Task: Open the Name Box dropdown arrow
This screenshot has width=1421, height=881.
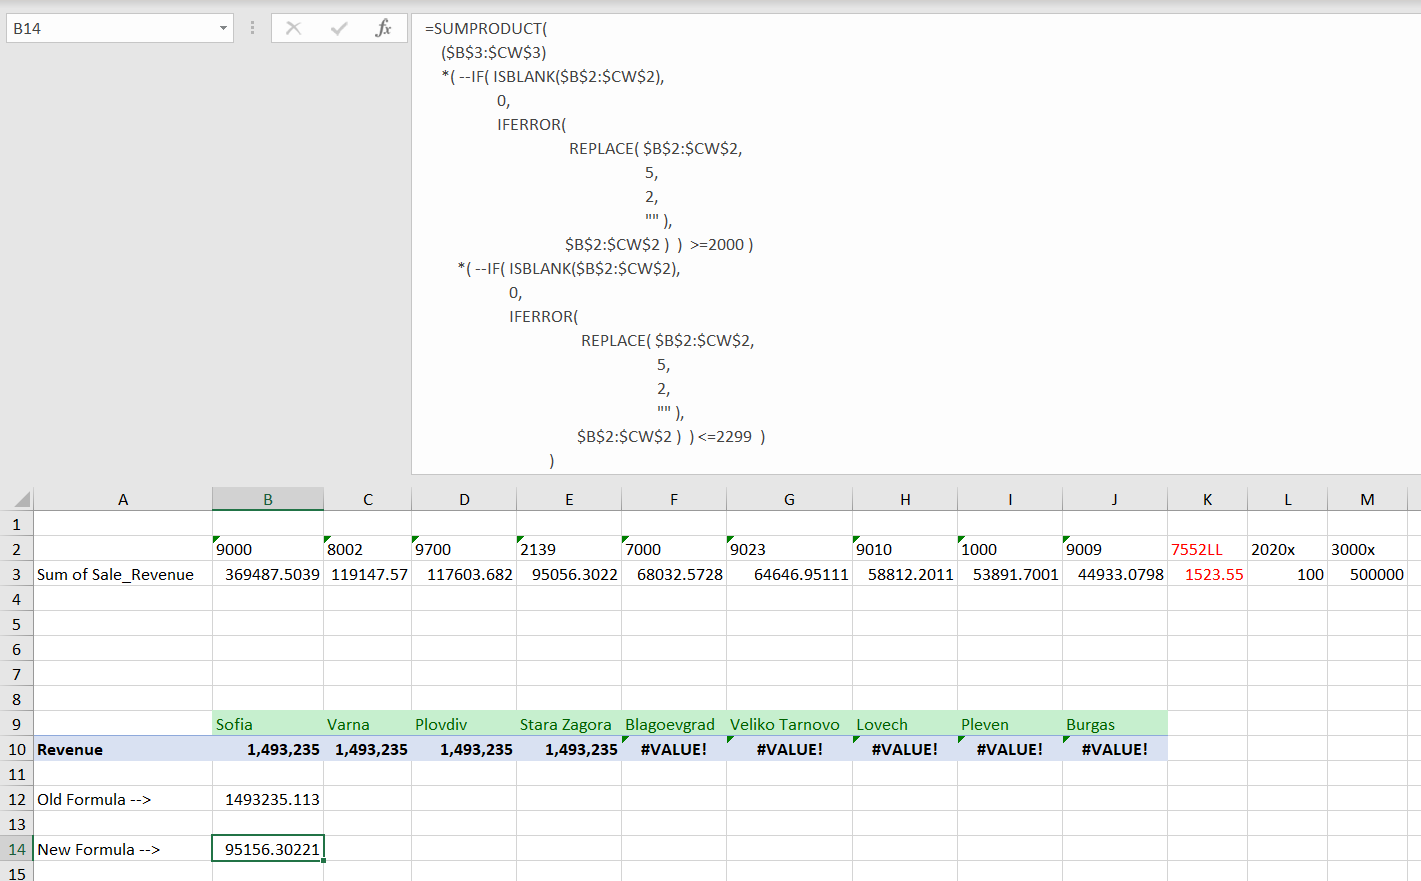Action: (x=223, y=28)
